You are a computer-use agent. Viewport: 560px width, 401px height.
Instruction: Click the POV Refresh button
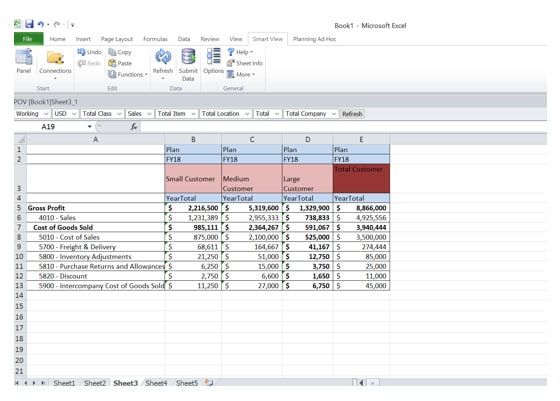(x=352, y=114)
